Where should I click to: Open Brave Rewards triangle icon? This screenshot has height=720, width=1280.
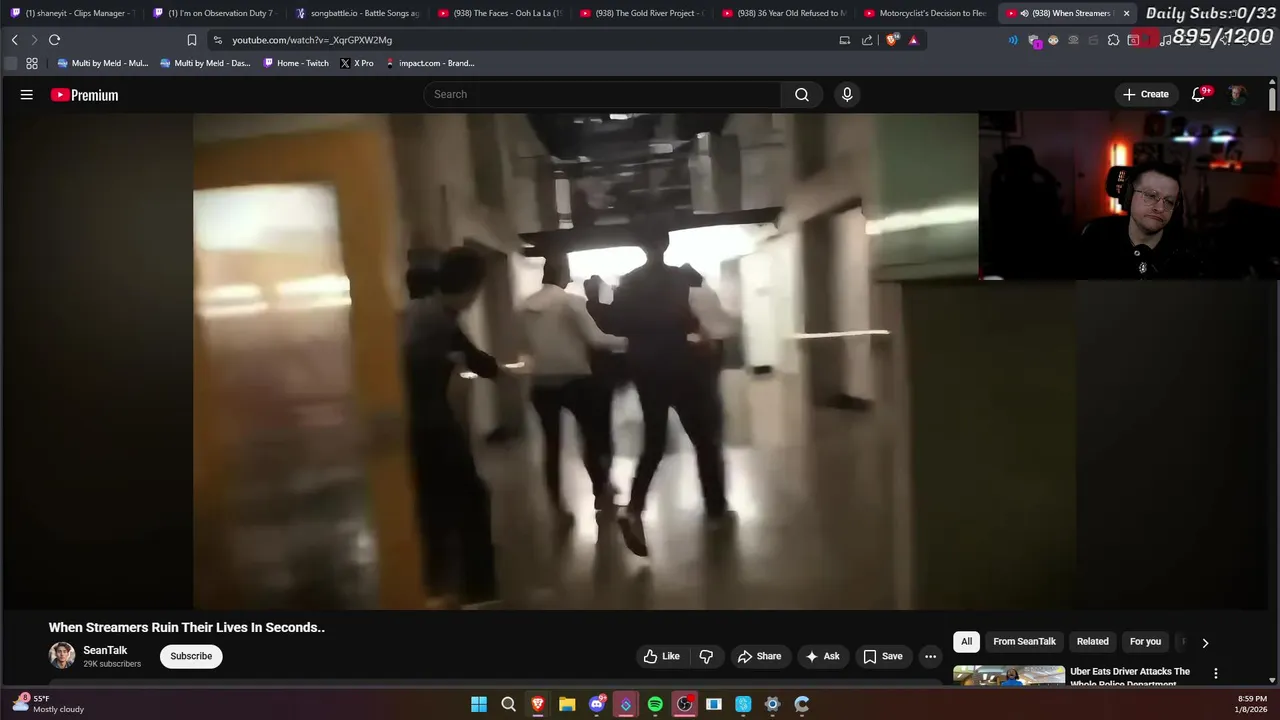[x=913, y=40]
